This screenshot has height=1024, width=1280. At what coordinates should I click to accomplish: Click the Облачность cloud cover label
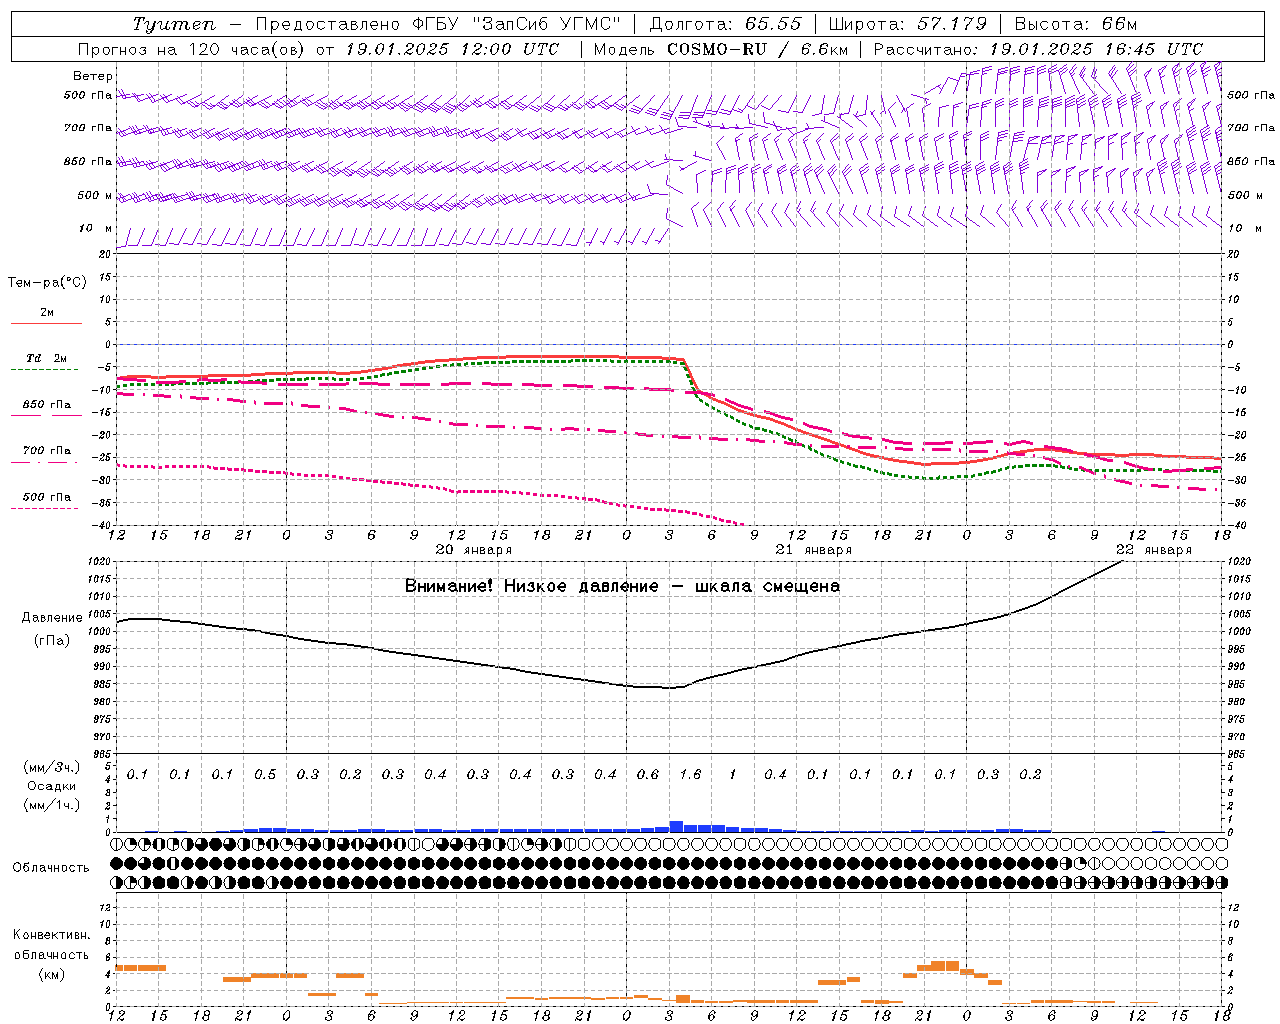[51, 868]
